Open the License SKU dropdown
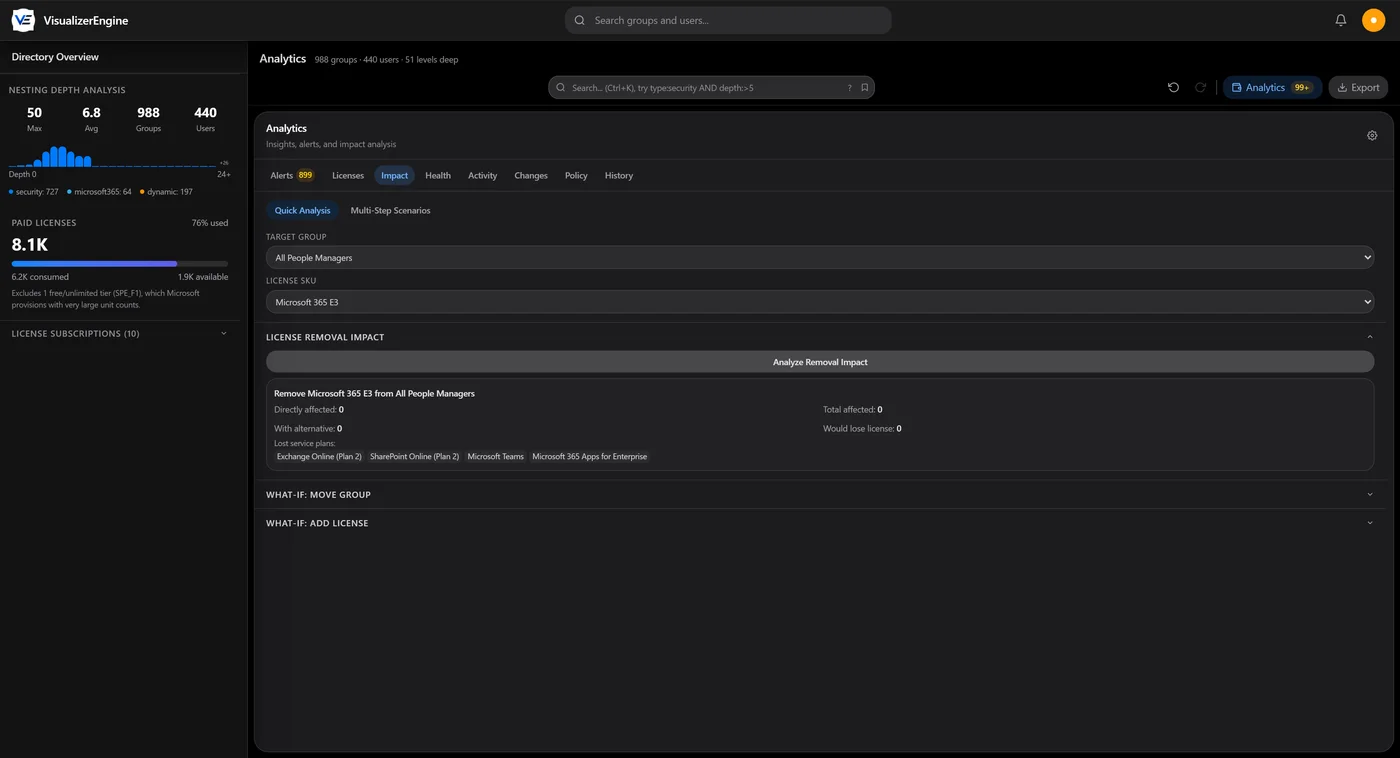This screenshot has height=758, width=1400. pos(820,302)
